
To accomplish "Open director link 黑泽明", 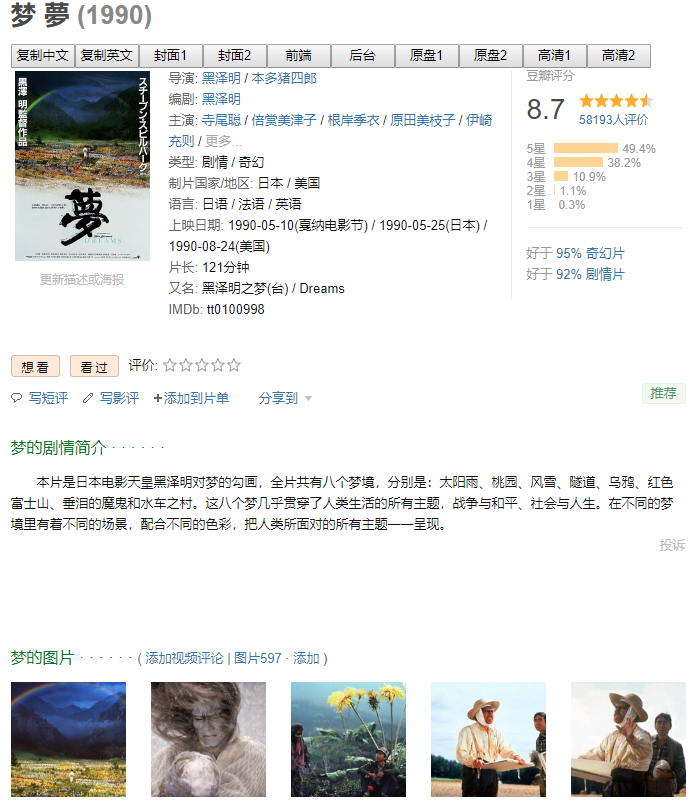I will (221, 78).
